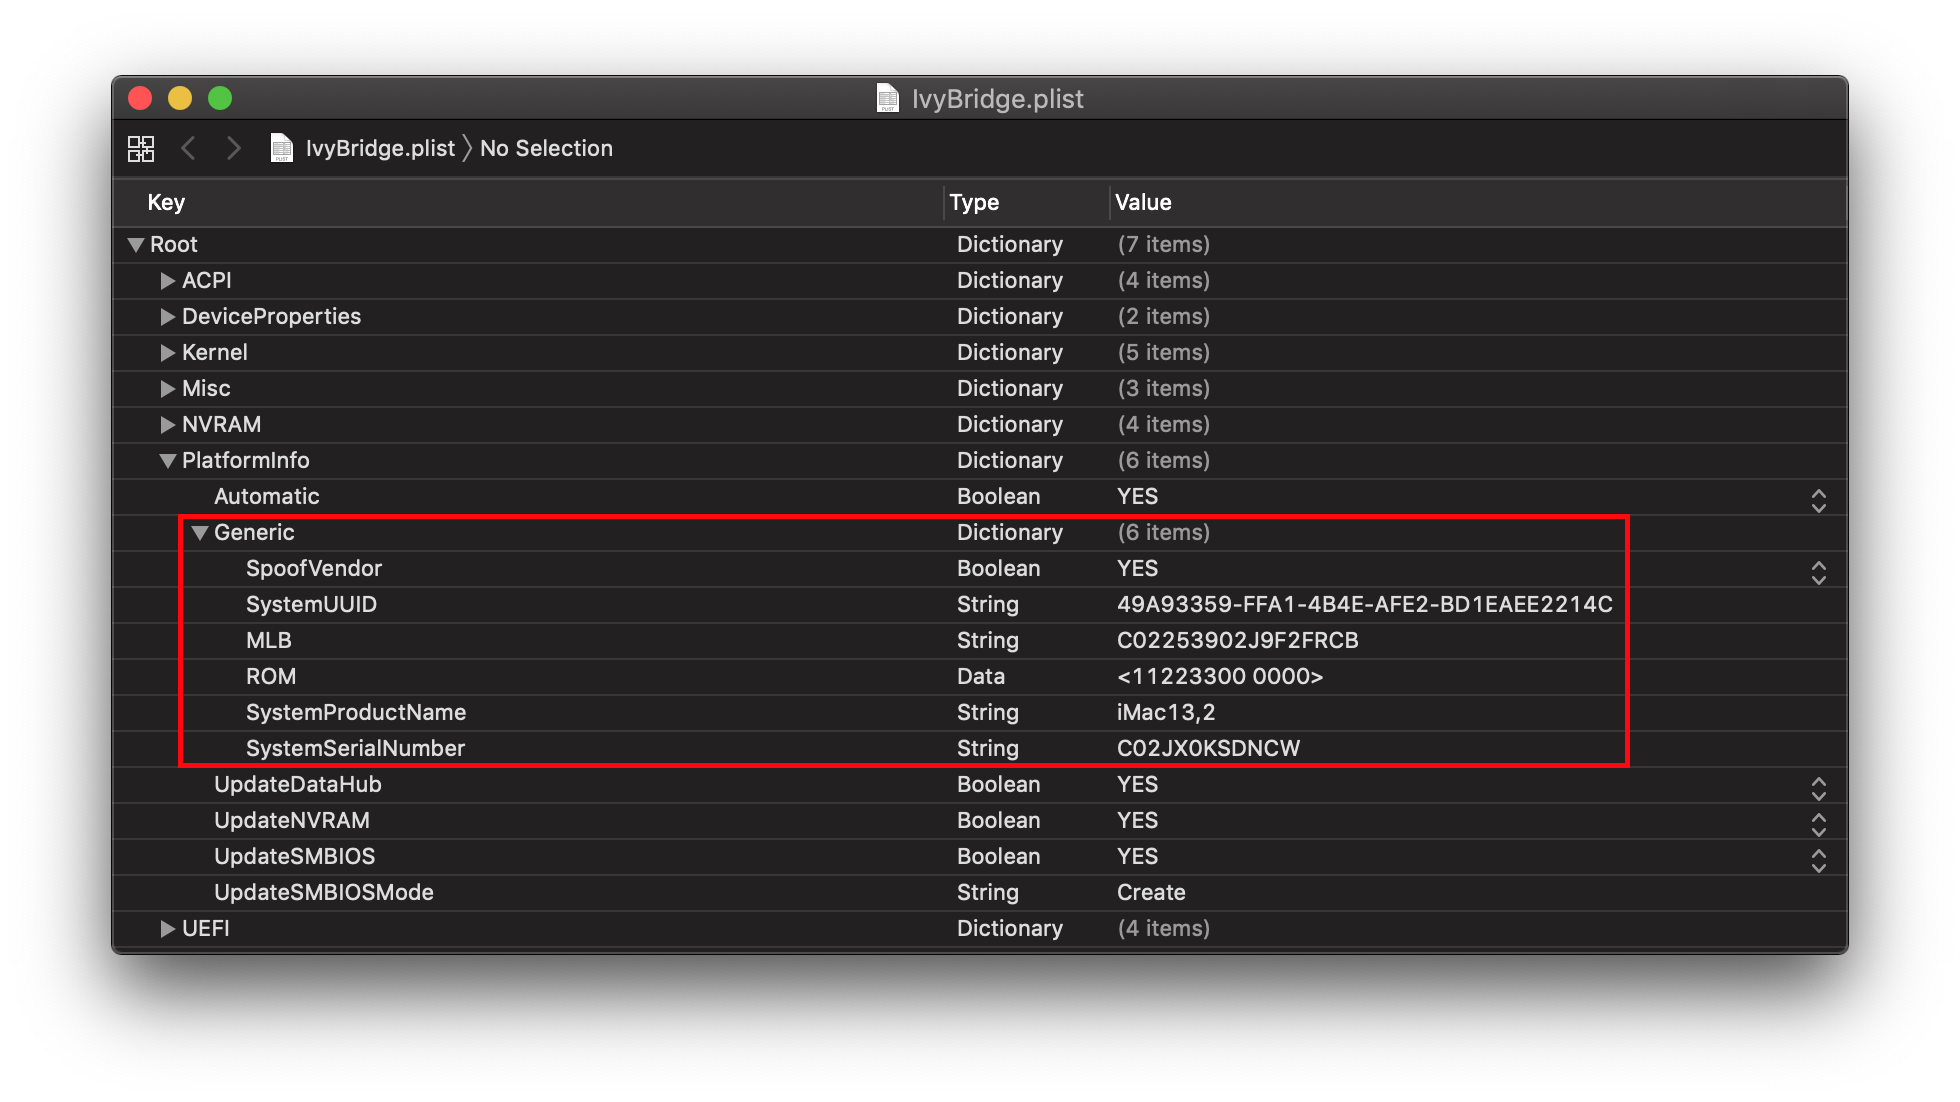The width and height of the screenshot is (1960, 1102).
Task: Click the forward navigation arrow
Action: pyautogui.click(x=233, y=149)
